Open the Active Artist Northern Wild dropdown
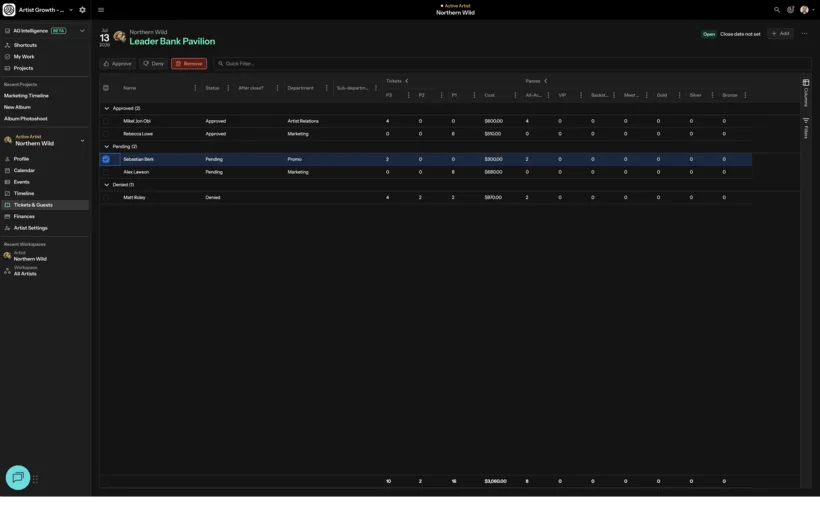Screen dimensions: 820x513 pyautogui.click(x=82, y=141)
